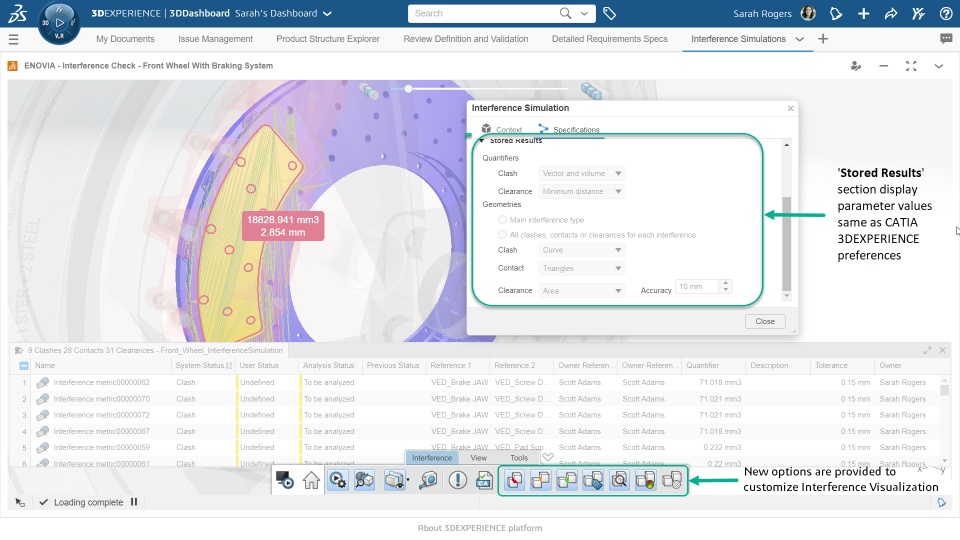
Task: Switch to the View action bar tab
Action: pos(479,458)
